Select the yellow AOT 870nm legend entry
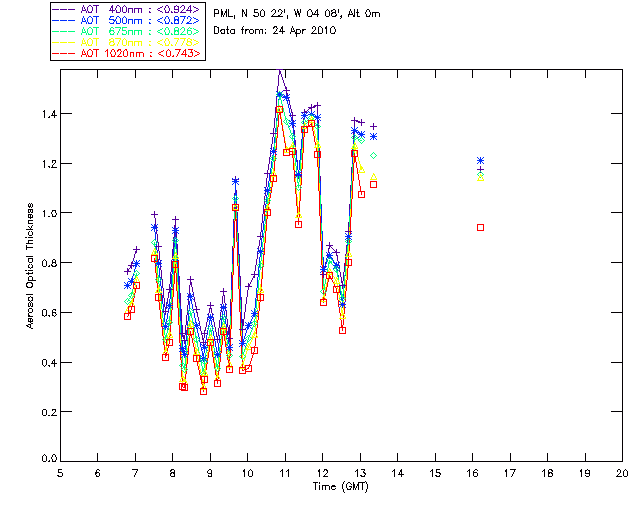This screenshot has width=640, height=512. (x=128, y=41)
